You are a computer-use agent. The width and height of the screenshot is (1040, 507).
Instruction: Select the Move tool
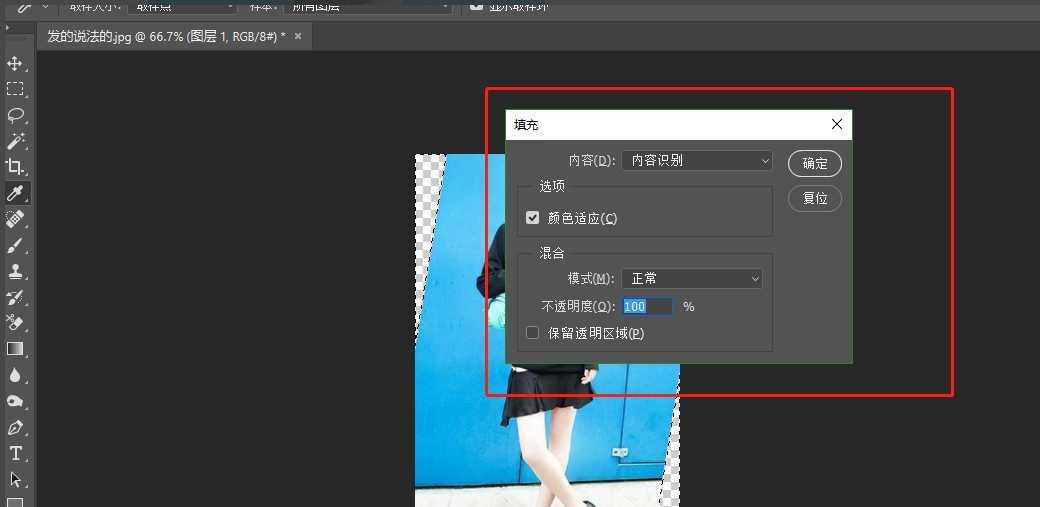coord(15,63)
